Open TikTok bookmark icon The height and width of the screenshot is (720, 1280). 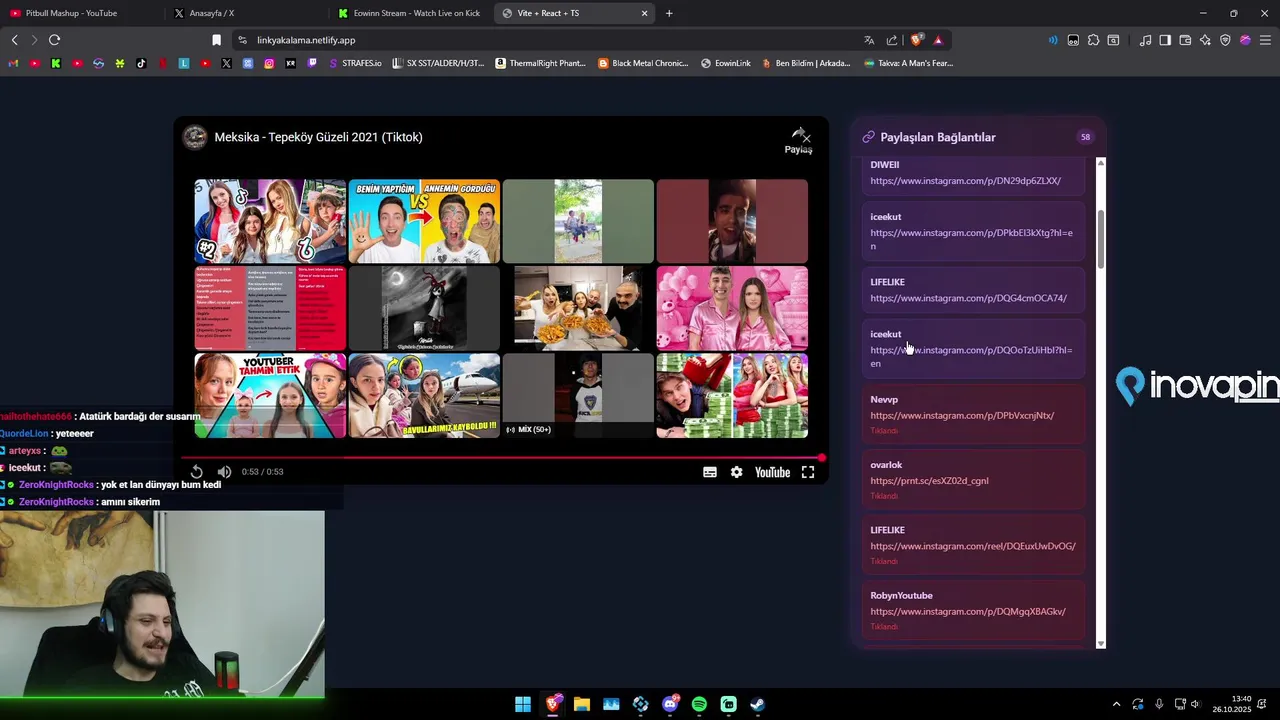(141, 63)
